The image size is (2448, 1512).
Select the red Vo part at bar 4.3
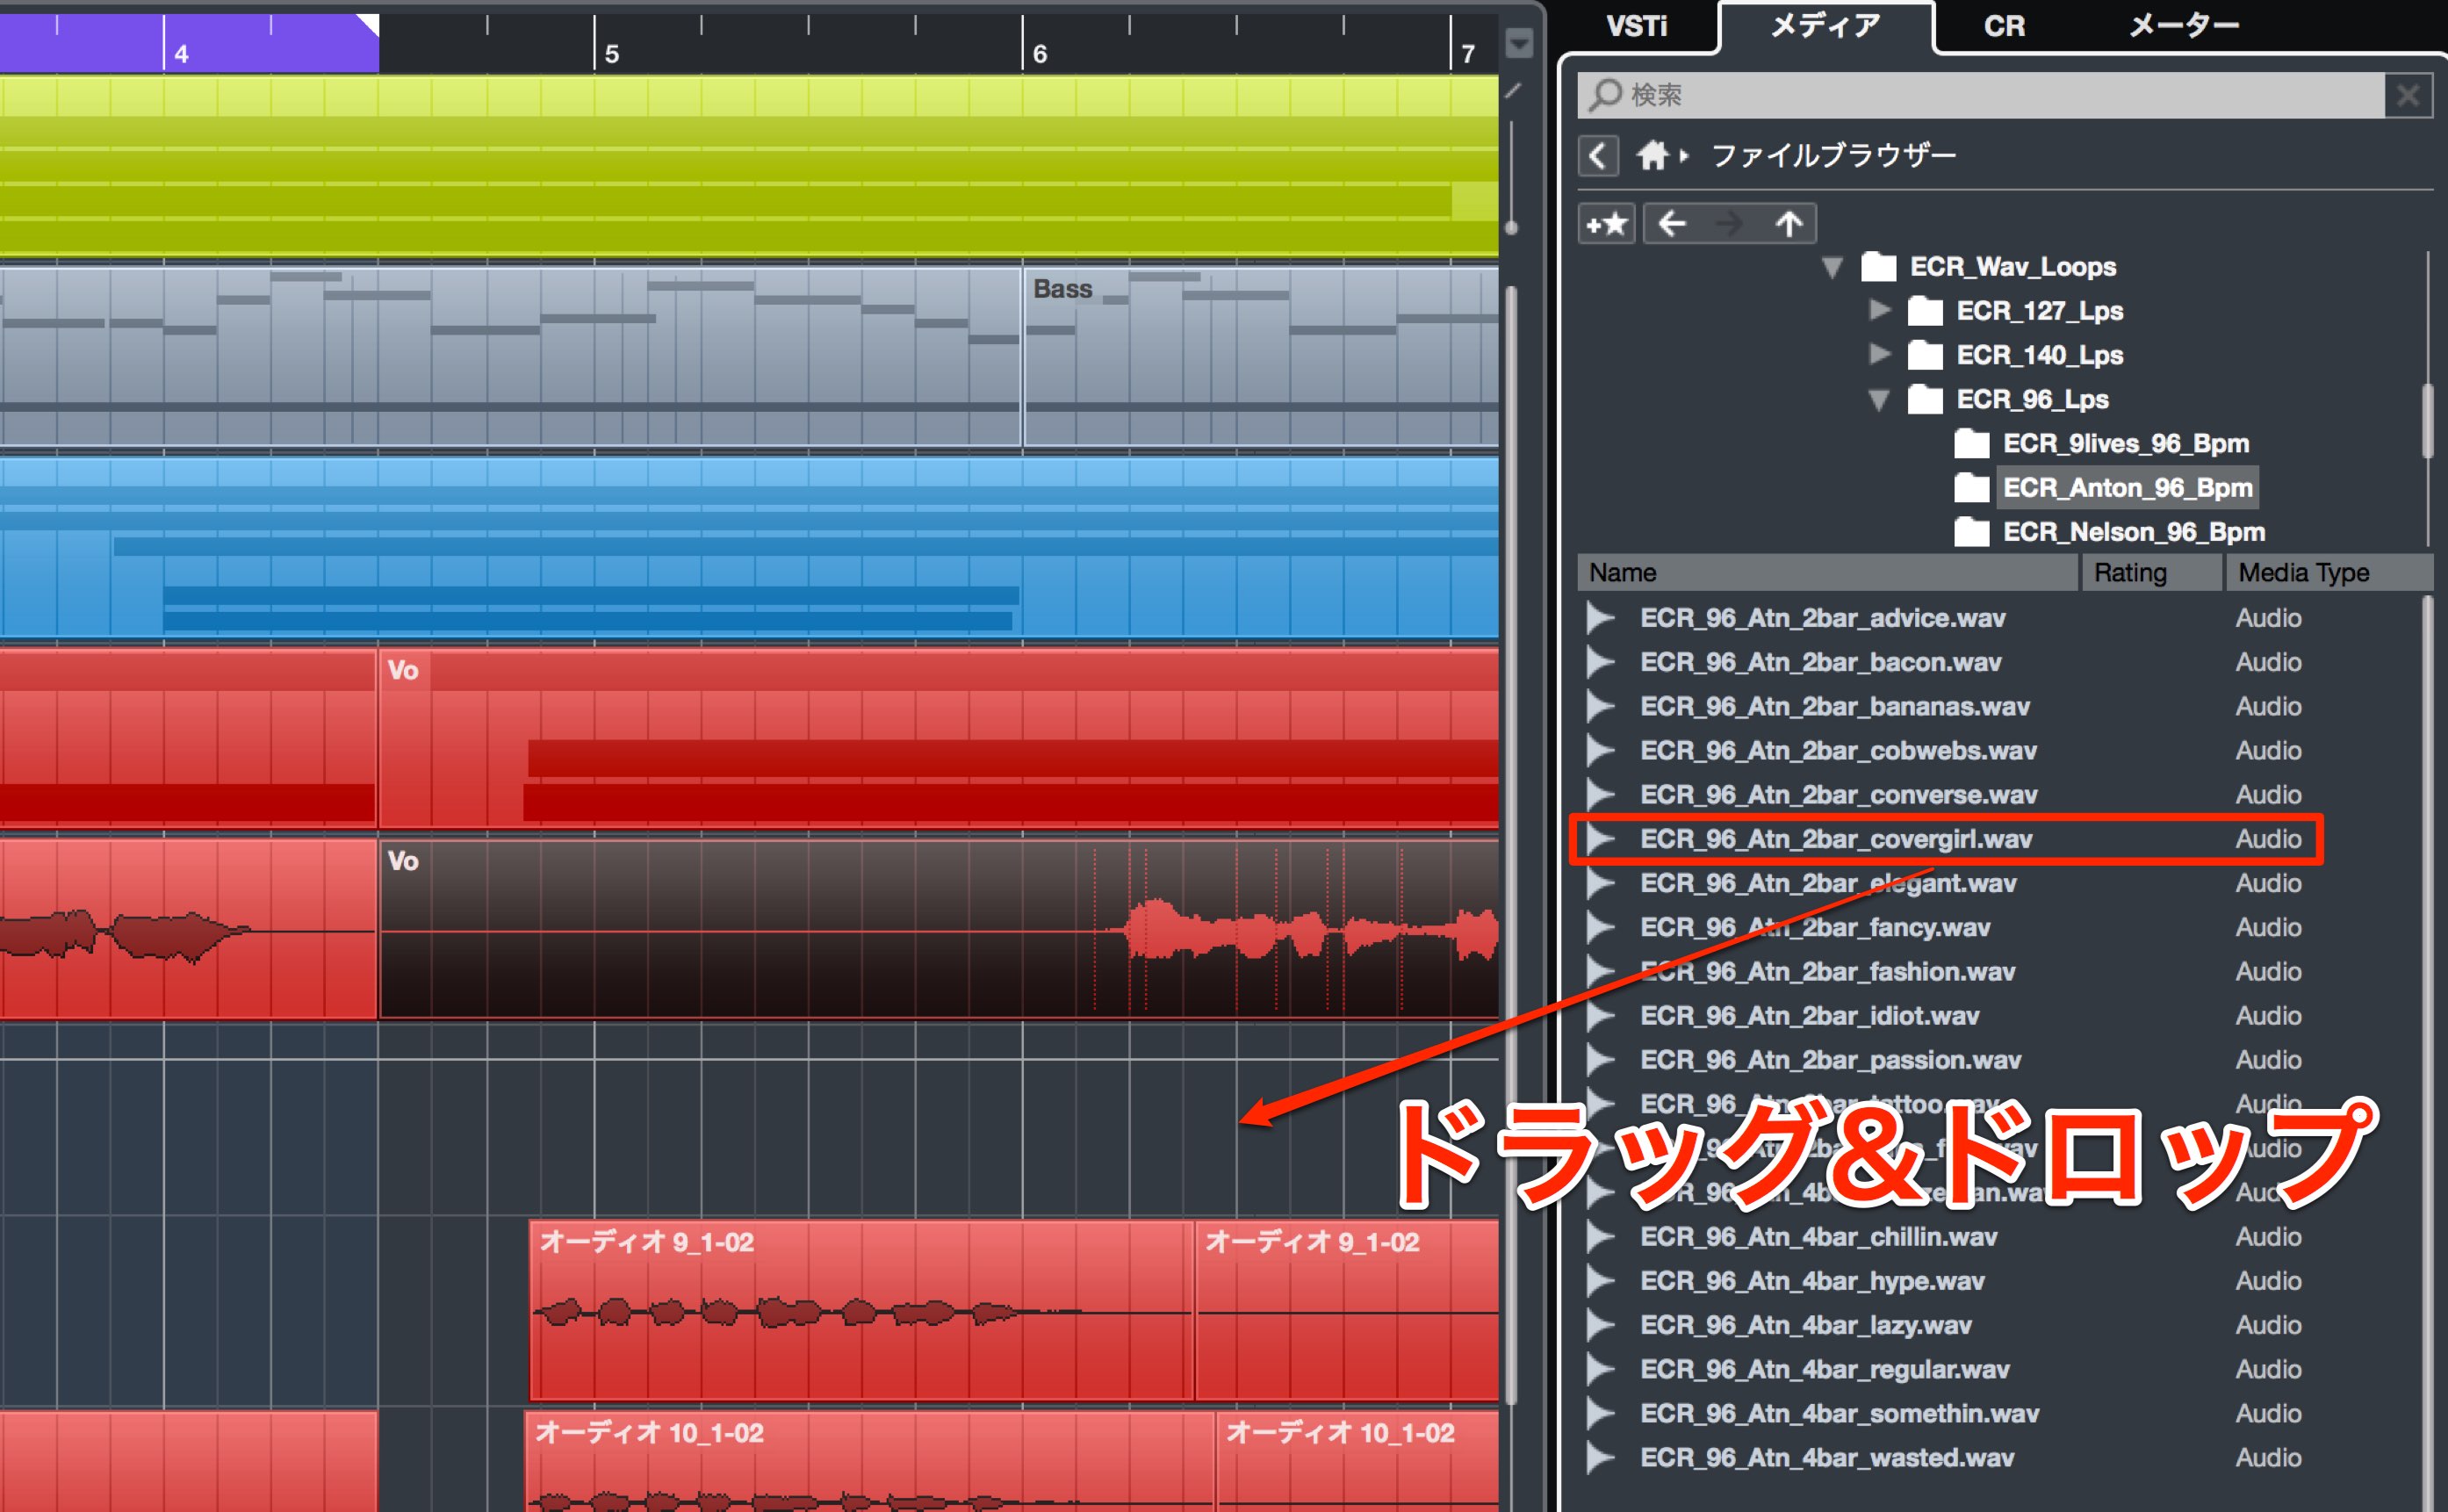[938, 738]
